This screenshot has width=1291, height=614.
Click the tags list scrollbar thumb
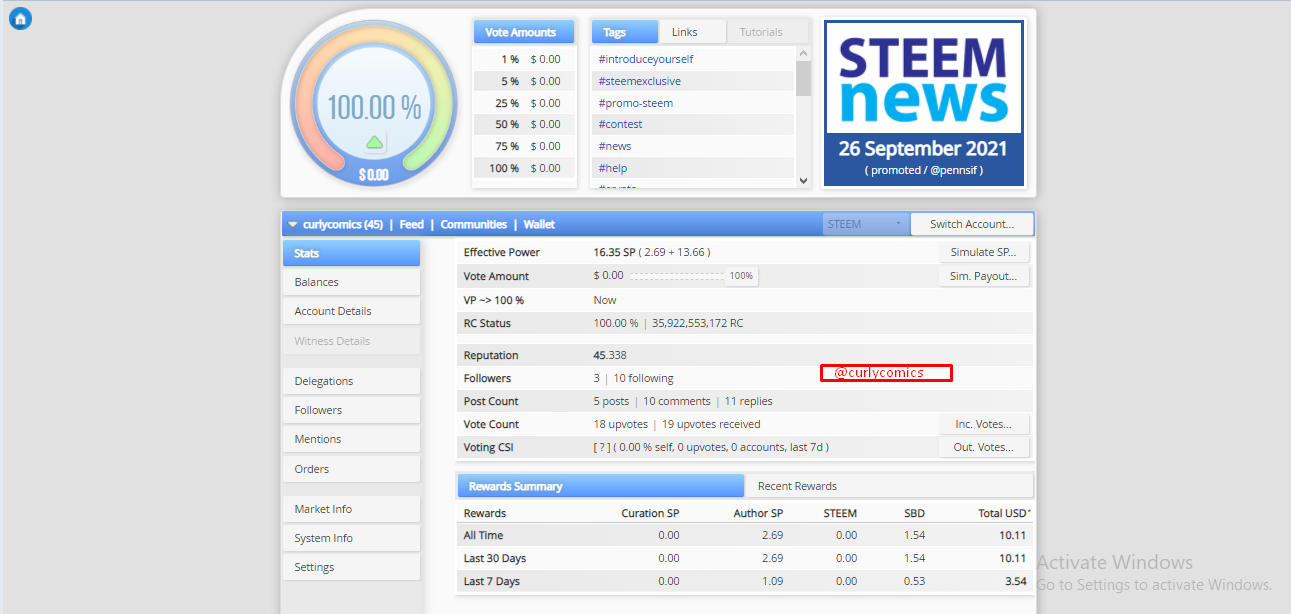(x=803, y=77)
